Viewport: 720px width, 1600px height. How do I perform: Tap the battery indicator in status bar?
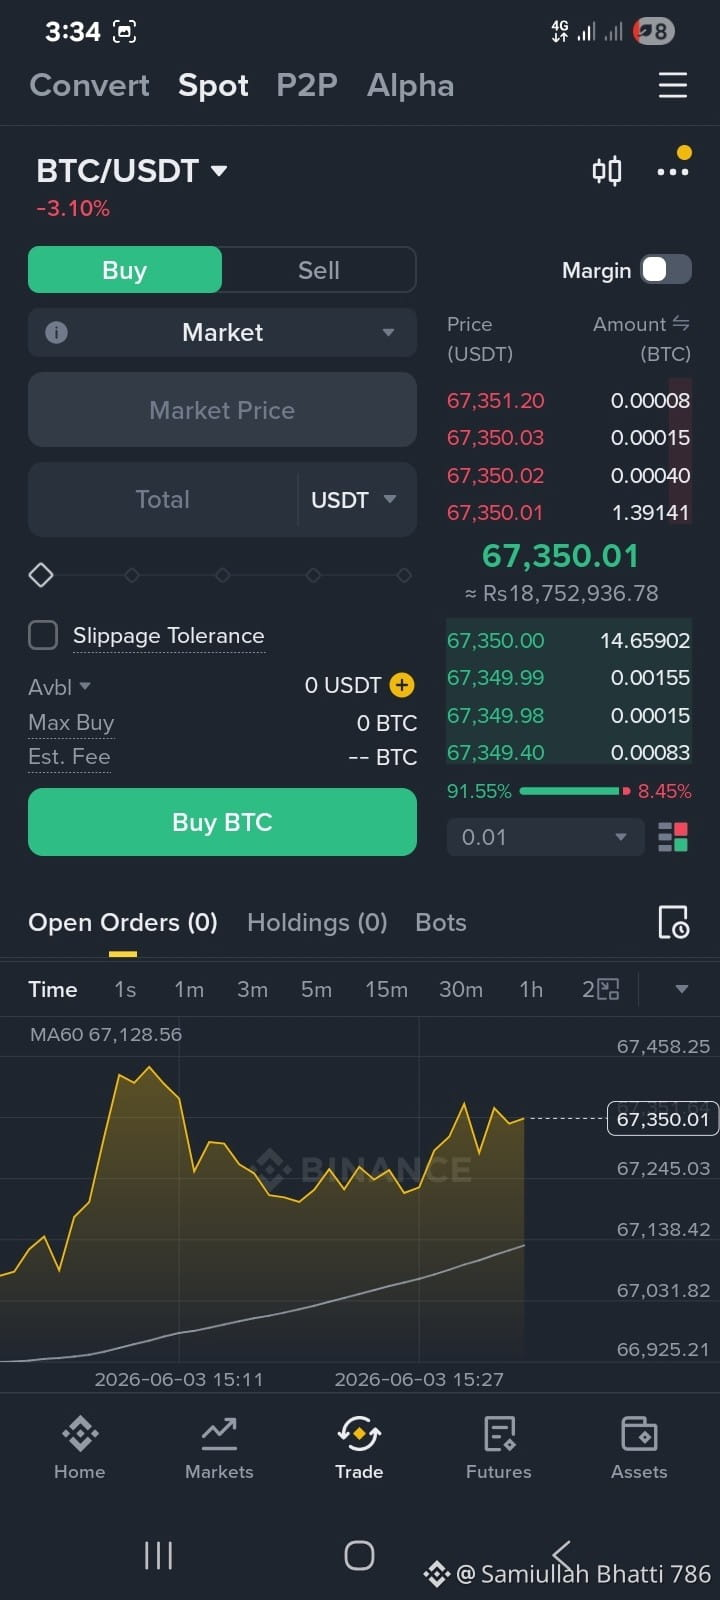[x=654, y=32]
